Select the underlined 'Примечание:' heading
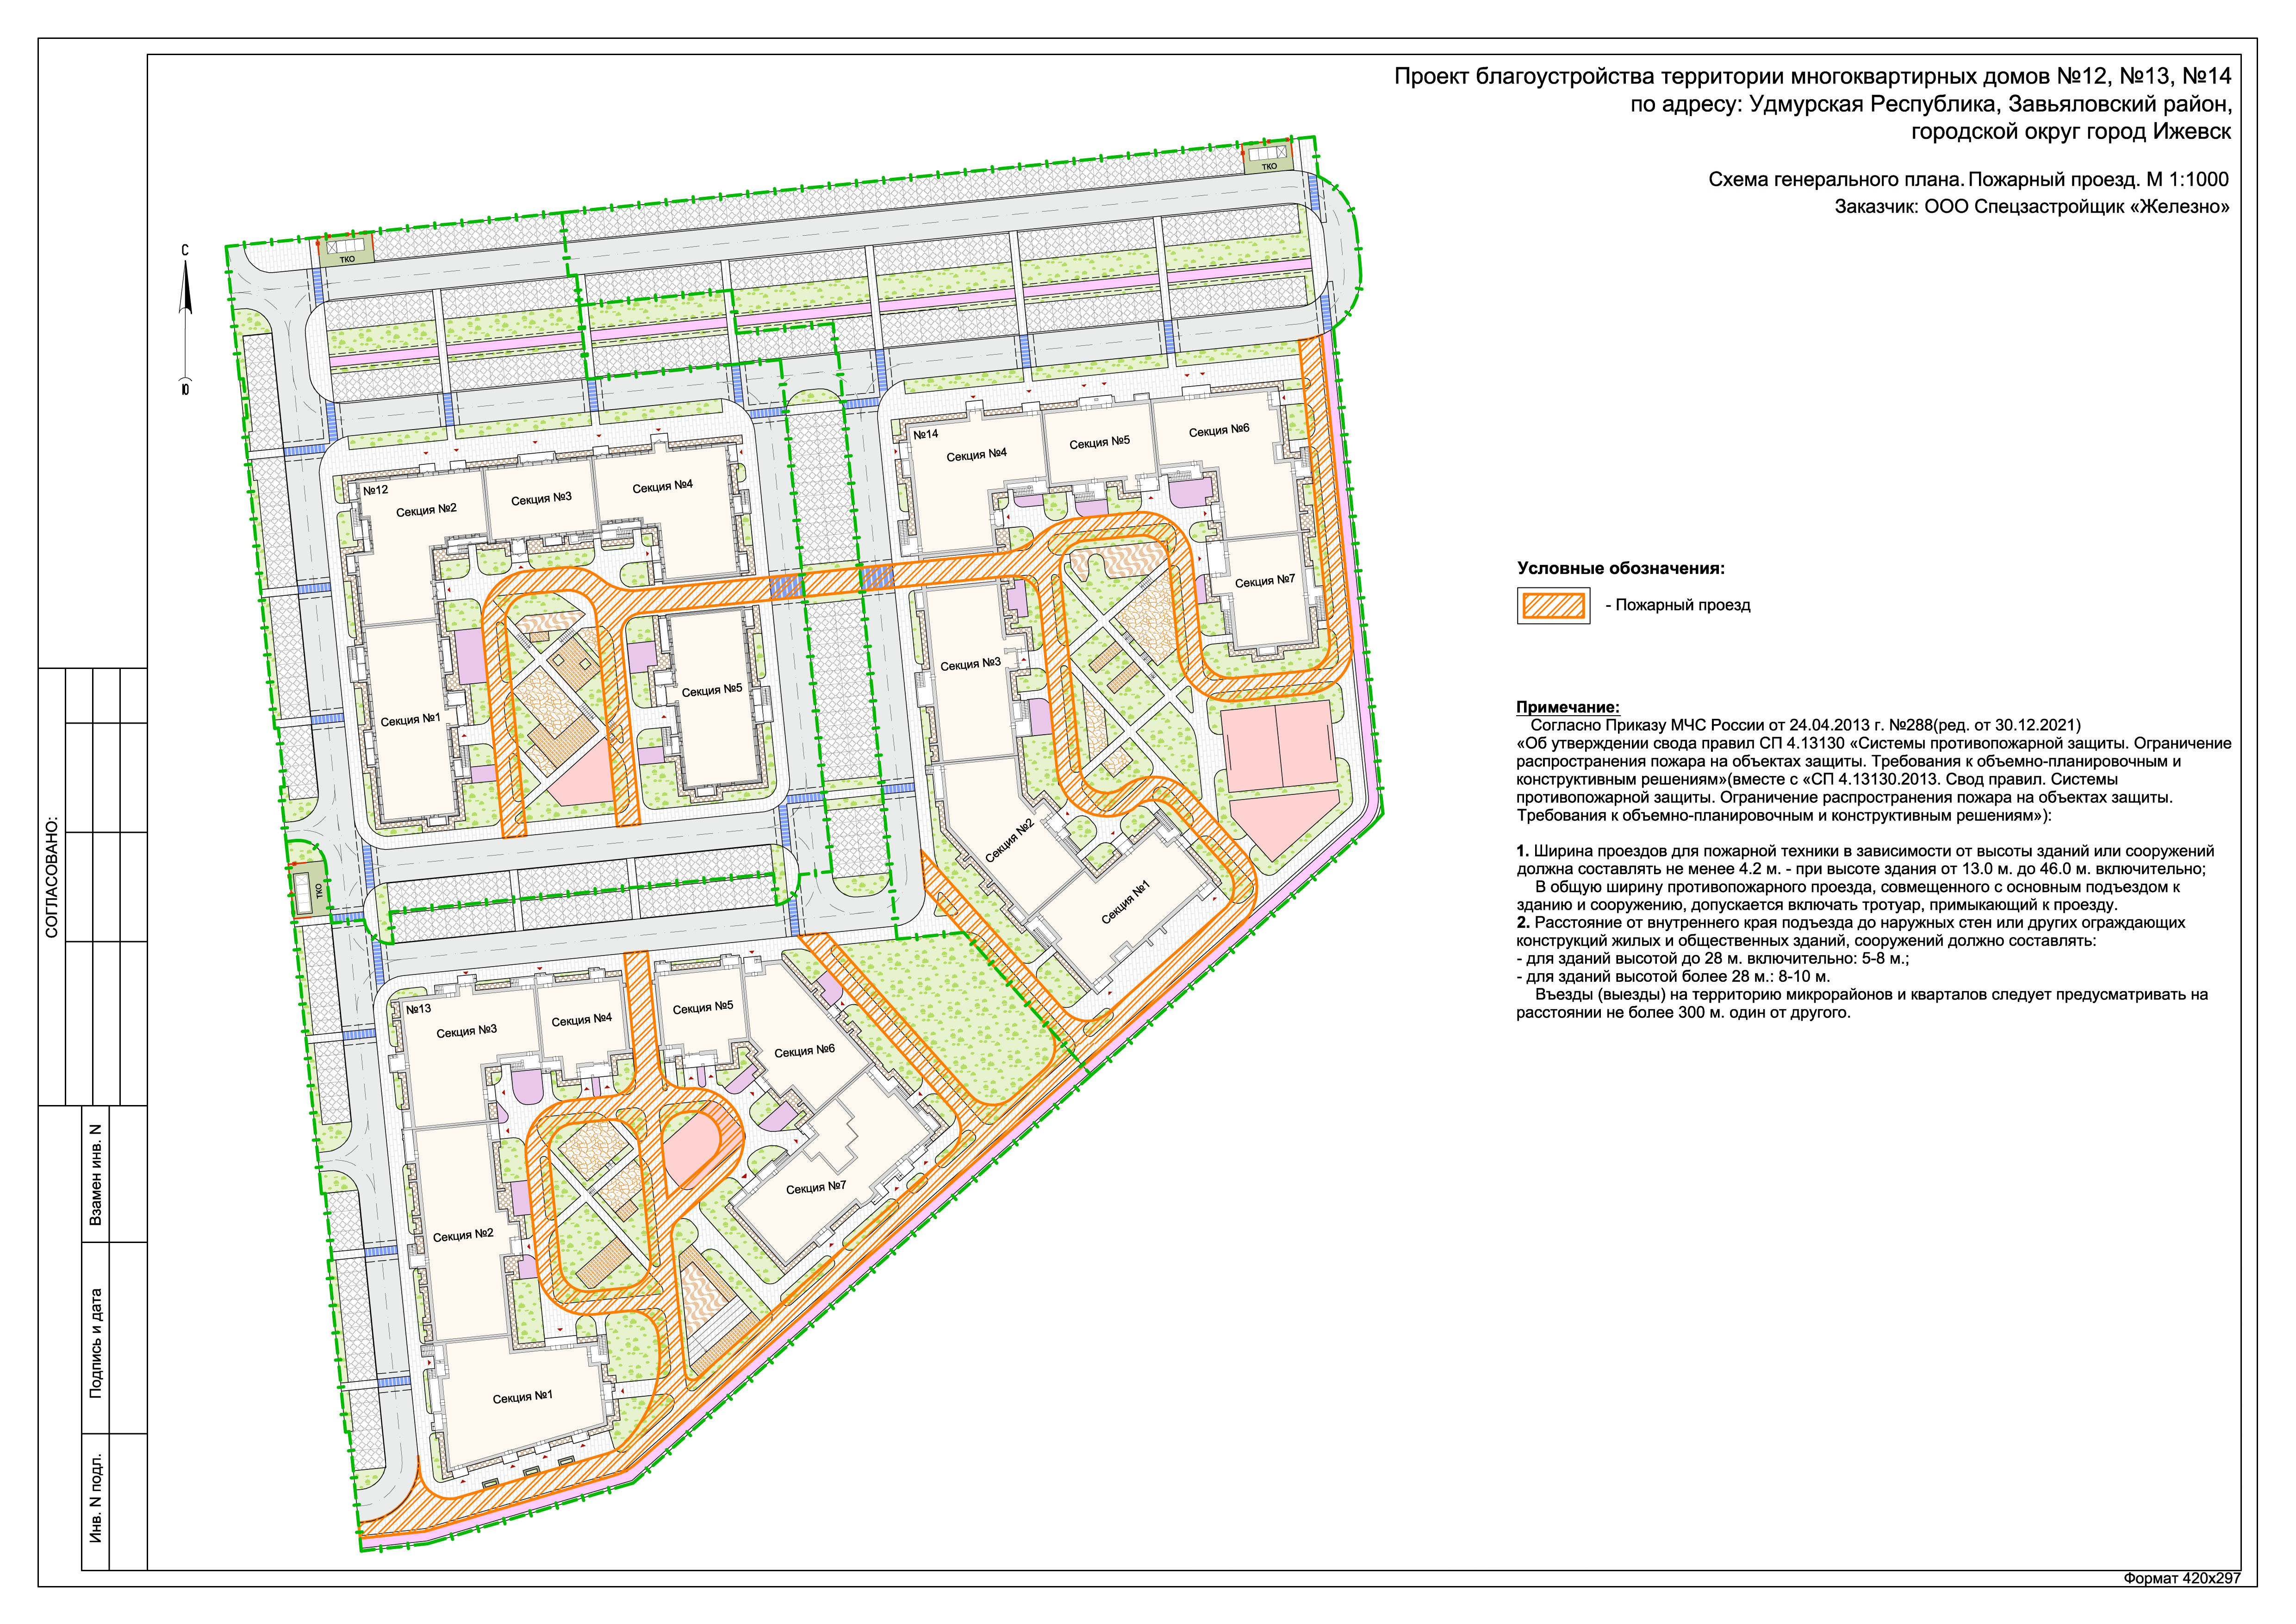The image size is (2296, 1624). 1567,707
